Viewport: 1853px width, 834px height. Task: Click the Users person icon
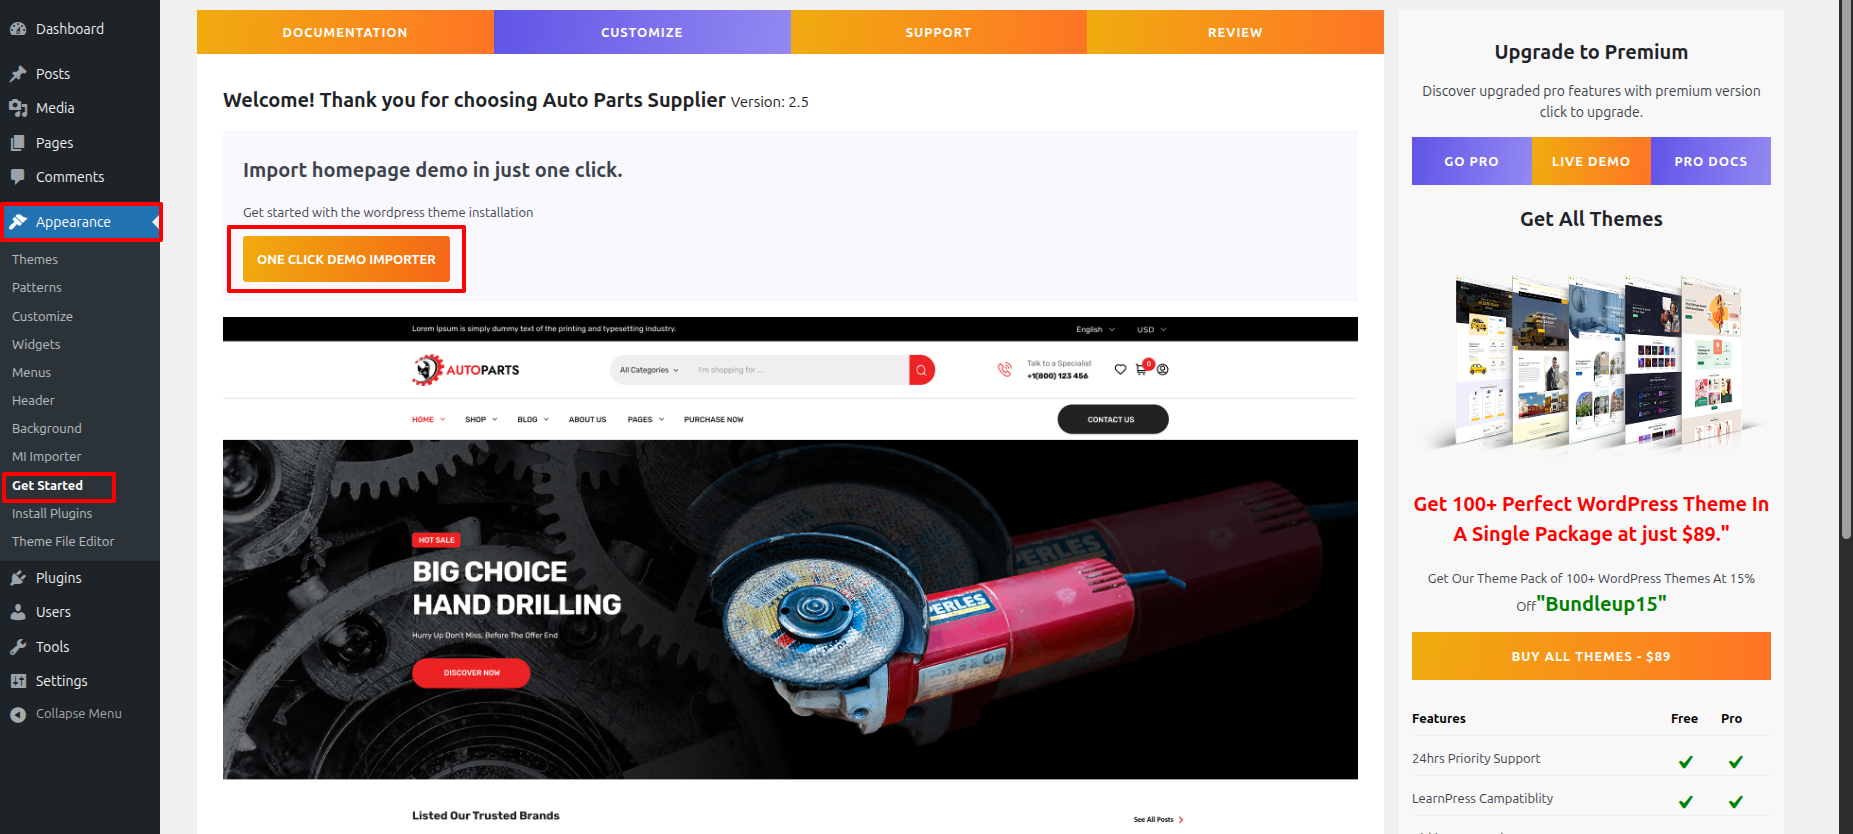click(x=18, y=612)
